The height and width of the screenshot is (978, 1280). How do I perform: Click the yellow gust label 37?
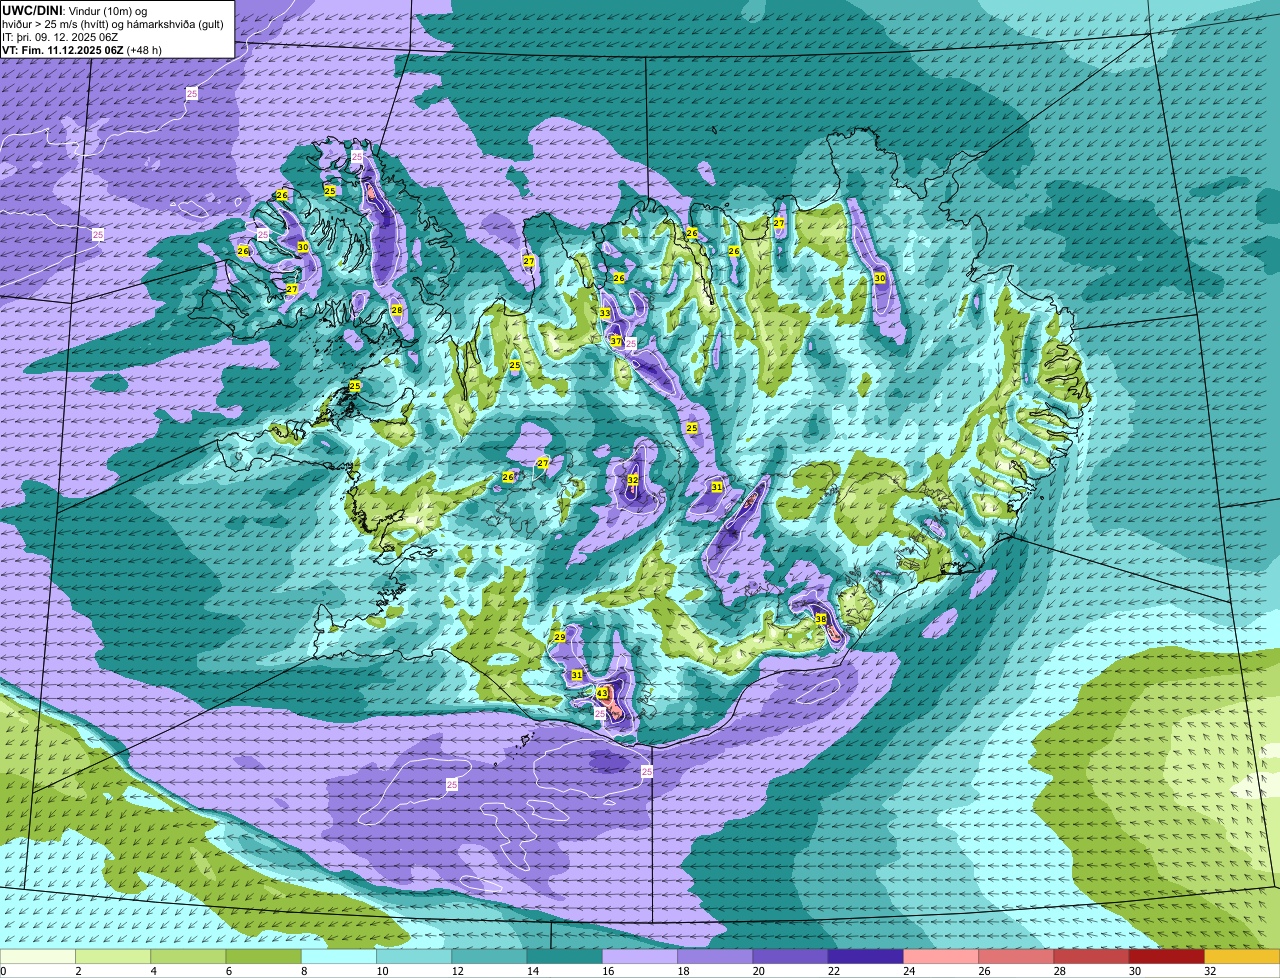[x=616, y=341]
